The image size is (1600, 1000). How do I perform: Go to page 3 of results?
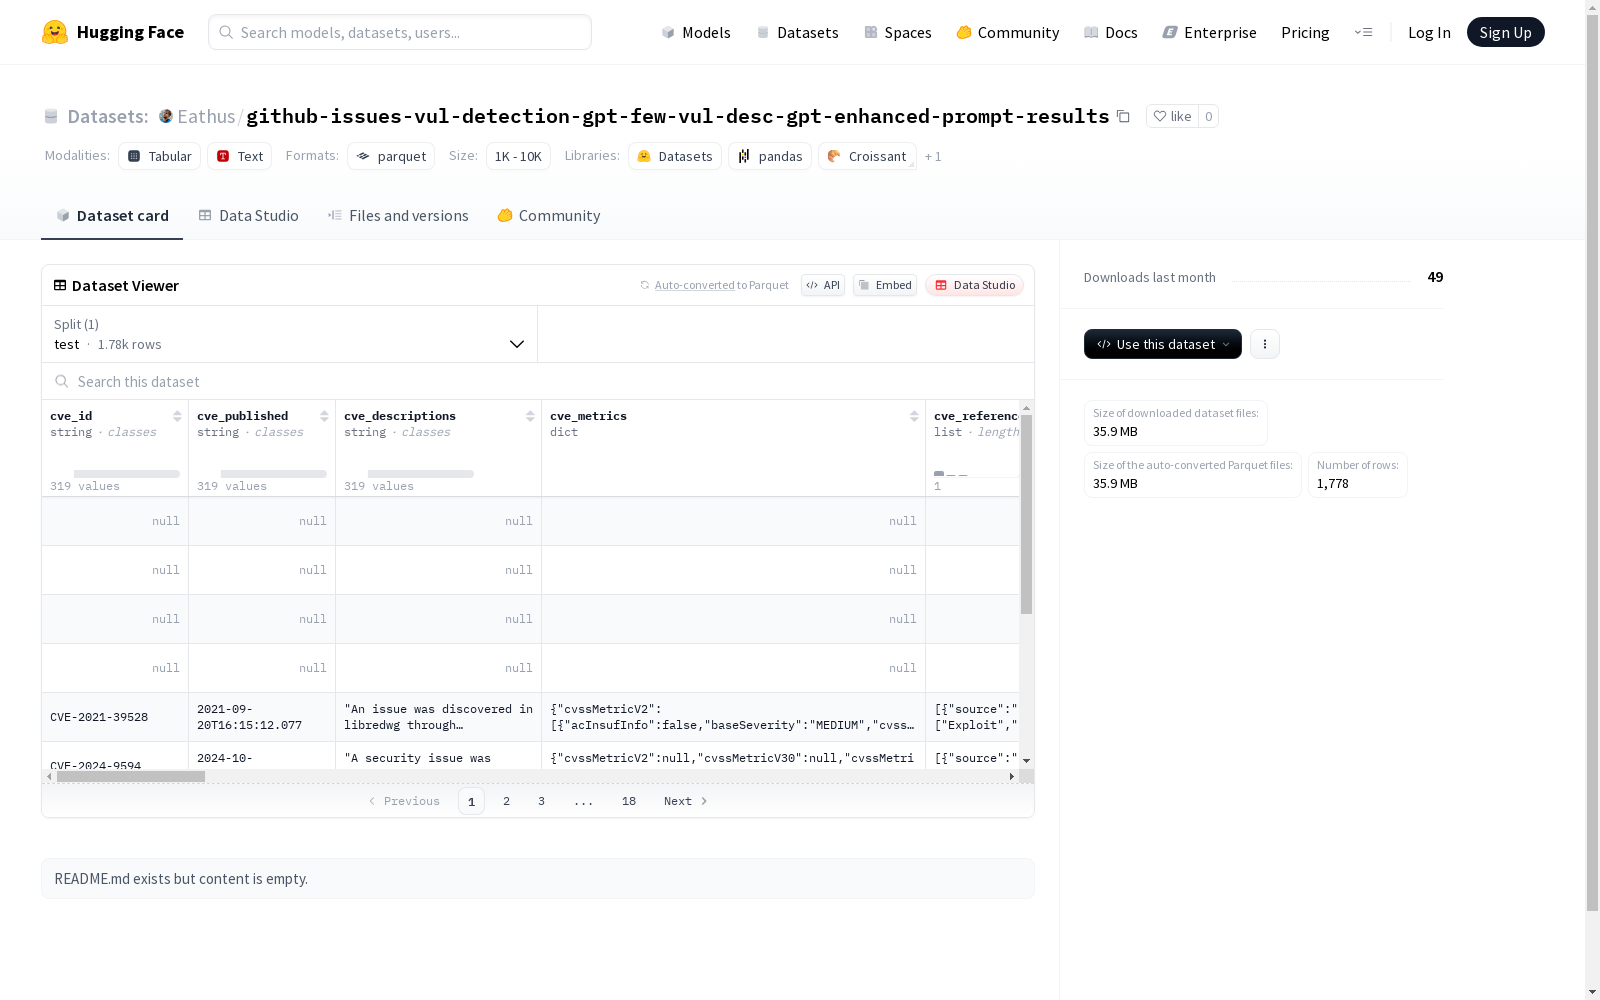click(x=542, y=801)
